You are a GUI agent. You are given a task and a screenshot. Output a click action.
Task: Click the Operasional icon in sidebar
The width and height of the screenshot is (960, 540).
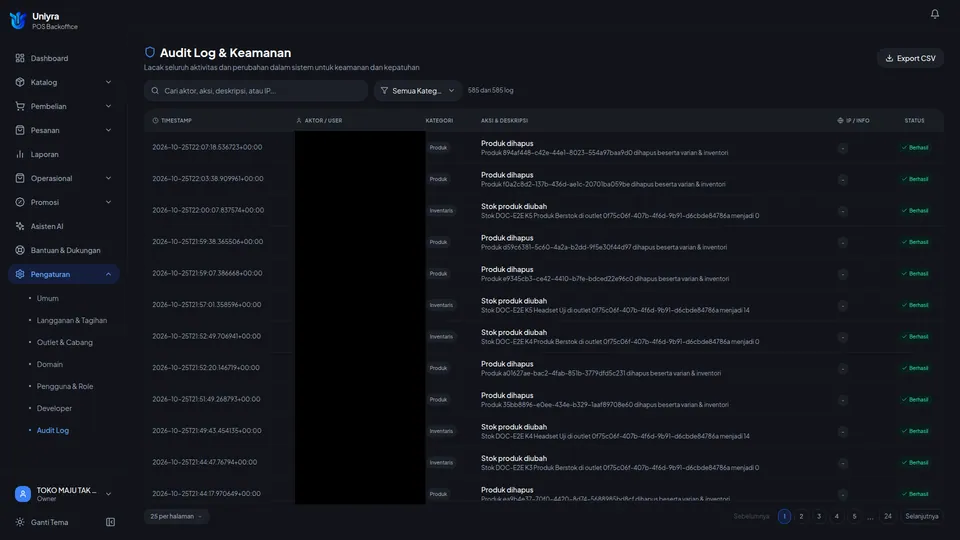click(20, 178)
